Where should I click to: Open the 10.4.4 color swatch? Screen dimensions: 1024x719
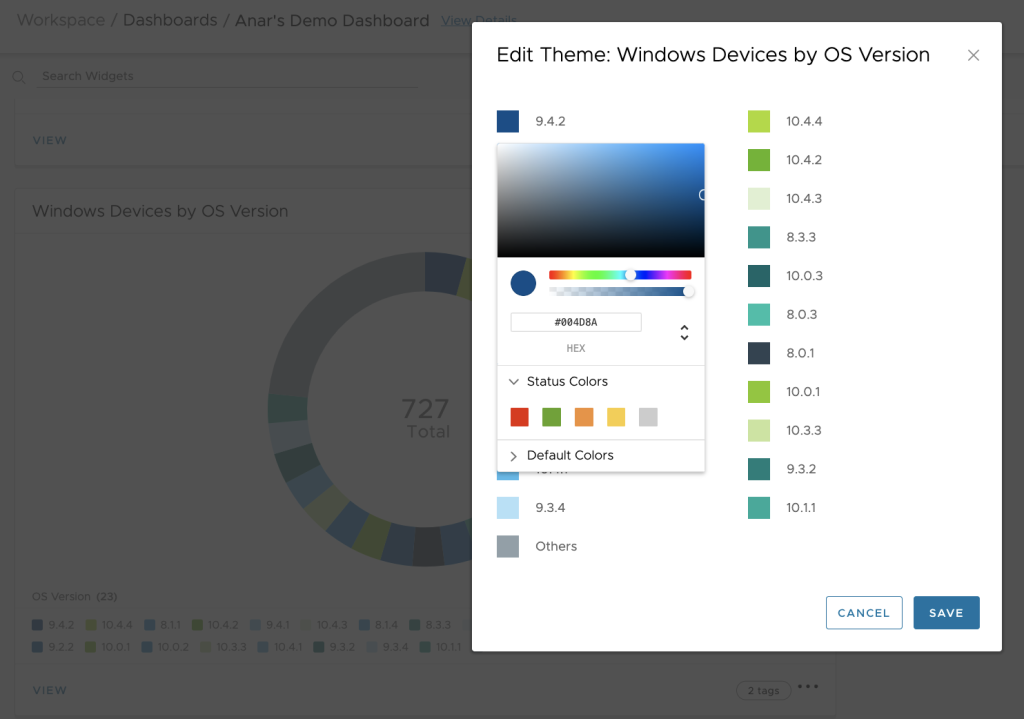(x=759, y=121)
